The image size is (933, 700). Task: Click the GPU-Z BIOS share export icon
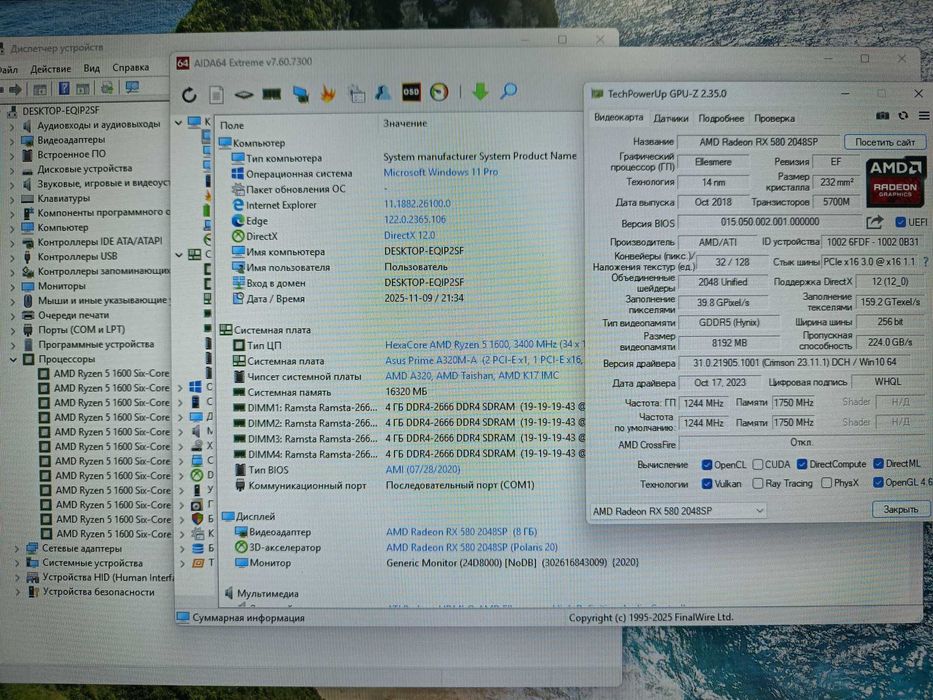click(x=875, y=223)
